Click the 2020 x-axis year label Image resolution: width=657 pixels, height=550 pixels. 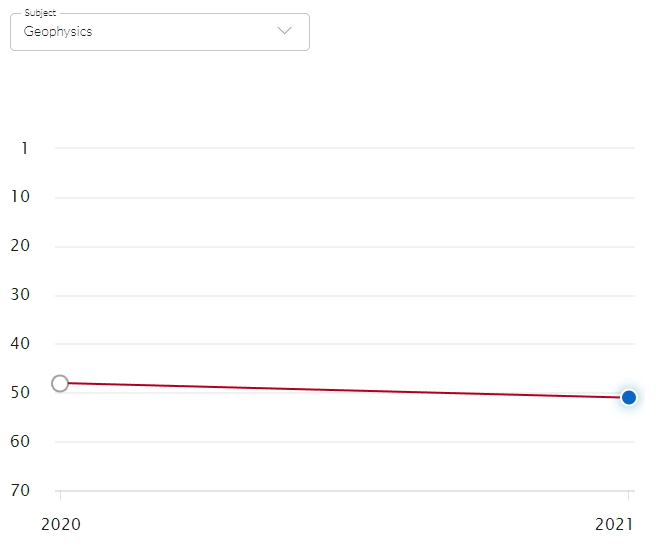click(61, 524)
